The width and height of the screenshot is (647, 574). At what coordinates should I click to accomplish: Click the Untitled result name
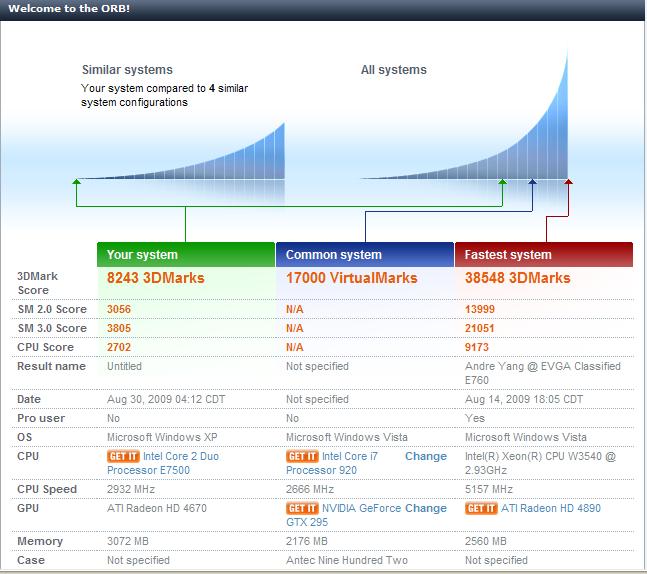point(124,366)
